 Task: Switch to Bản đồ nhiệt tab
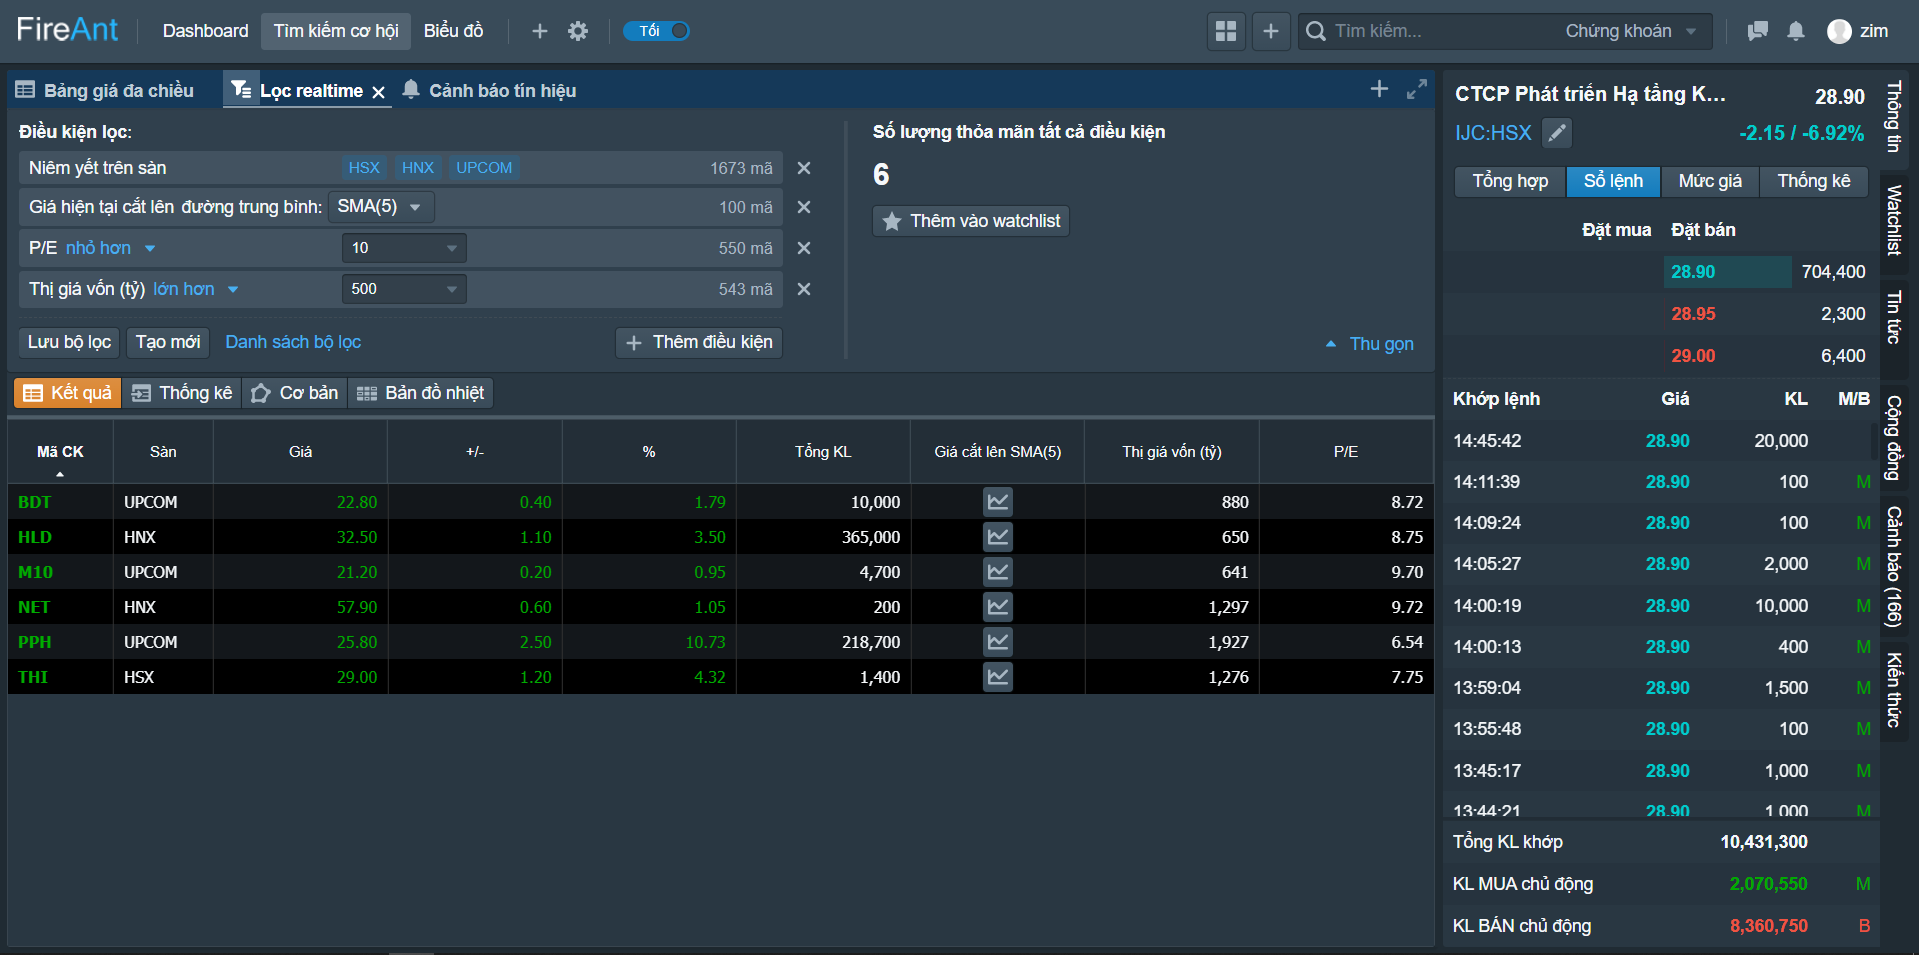[x=421, y=393]
